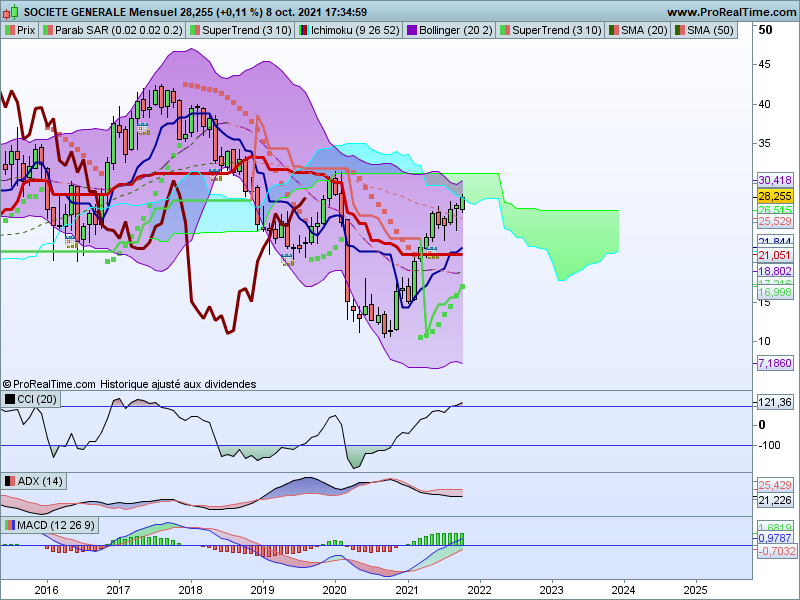Click the upper Bollinger value 30,418
The image size is (800, 600).
pyautogui.click(x=774, y=180)
